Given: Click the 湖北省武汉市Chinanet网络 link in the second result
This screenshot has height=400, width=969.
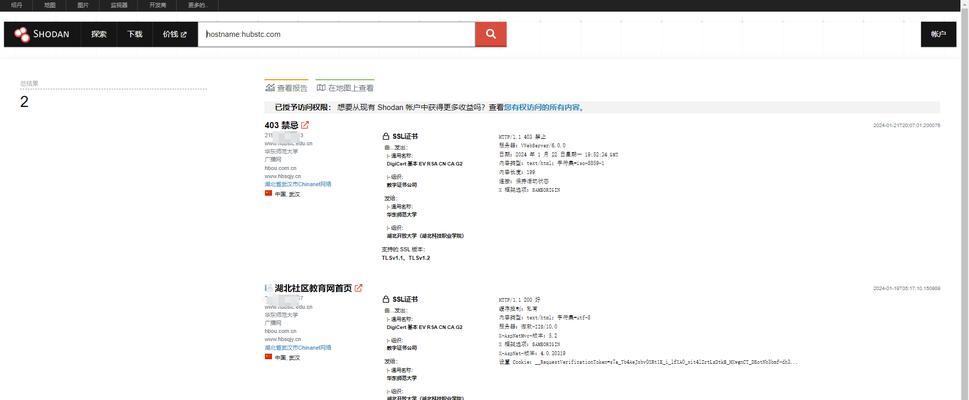Looking at the screenshot, I should coord(298,347).
